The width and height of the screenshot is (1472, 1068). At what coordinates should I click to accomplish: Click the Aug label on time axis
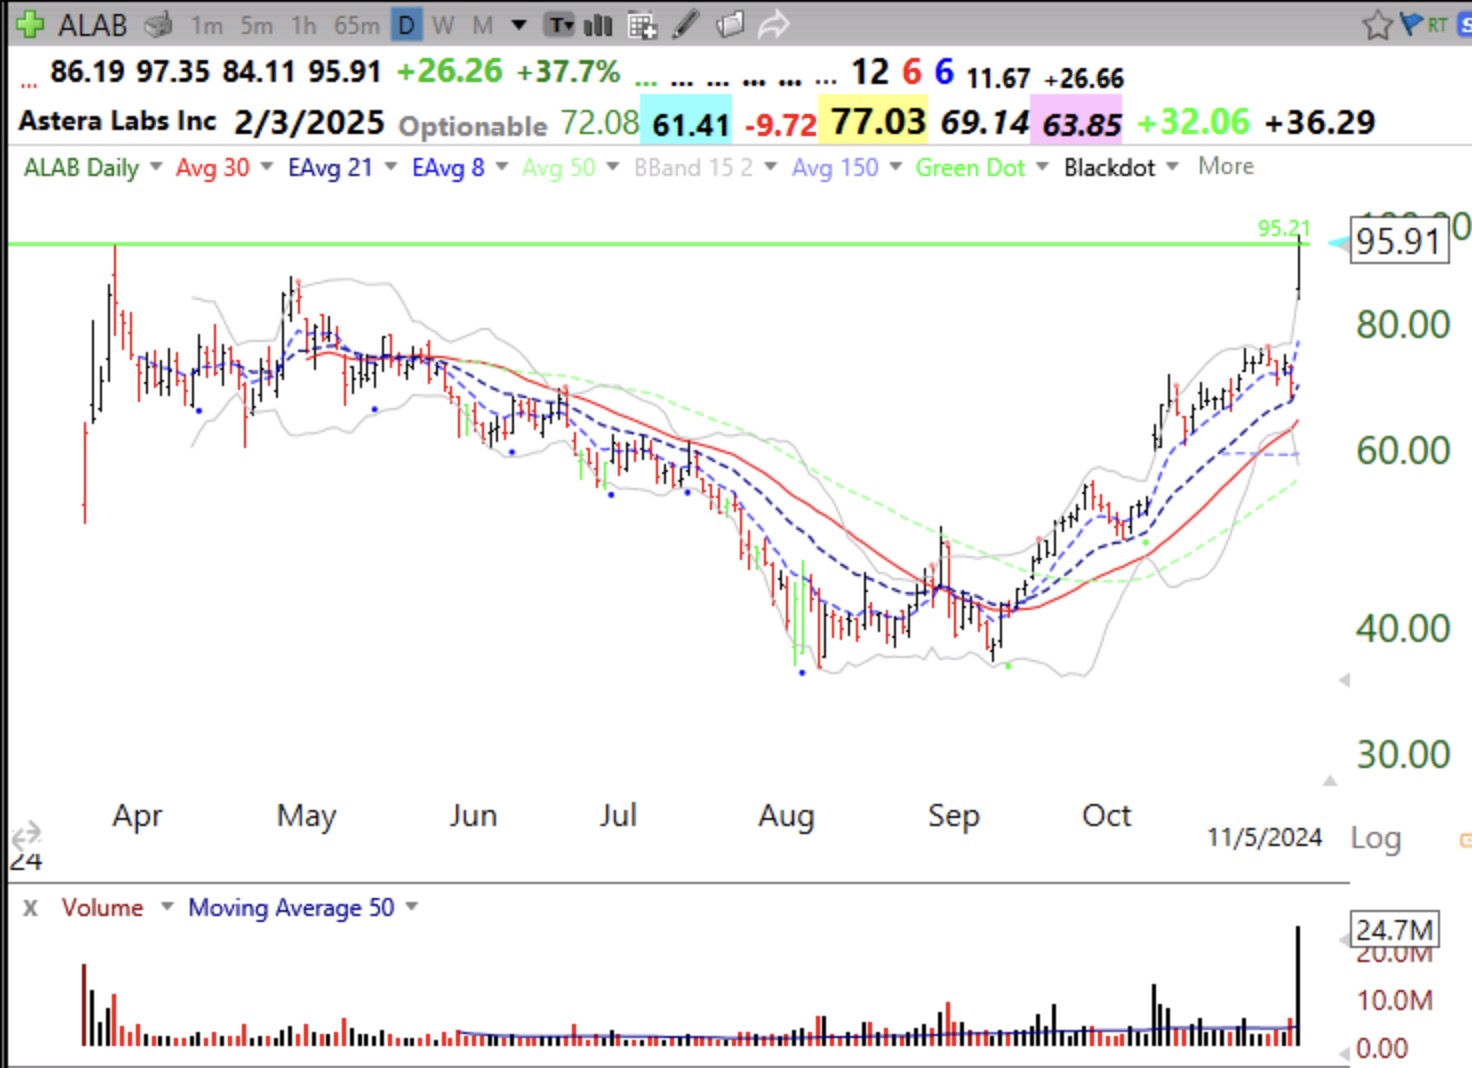point(786,816)
